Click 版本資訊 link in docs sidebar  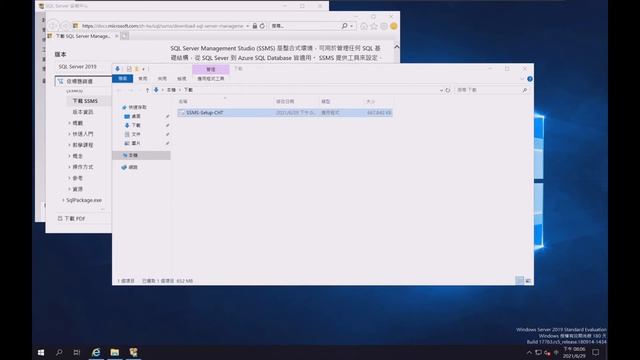tap(83, 112)
